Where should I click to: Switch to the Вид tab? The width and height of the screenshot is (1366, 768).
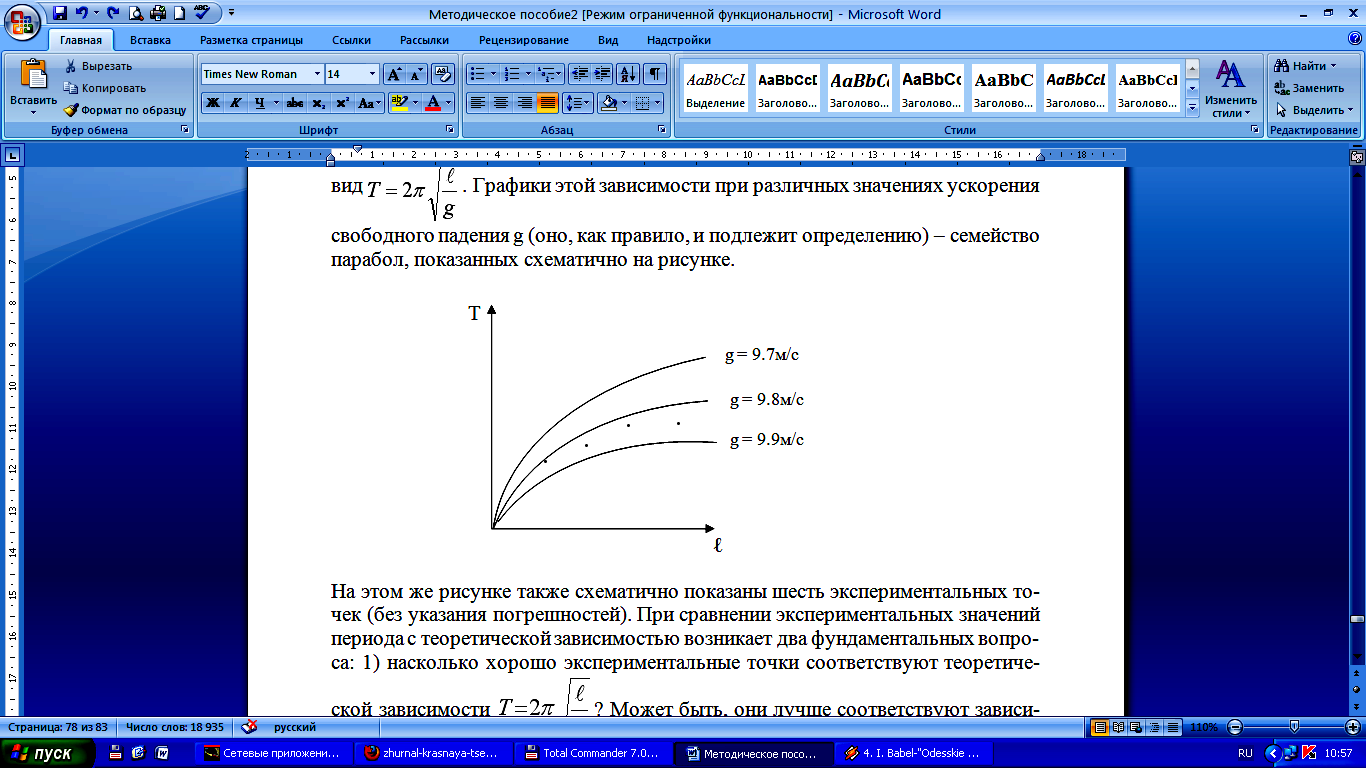point(608,40)
